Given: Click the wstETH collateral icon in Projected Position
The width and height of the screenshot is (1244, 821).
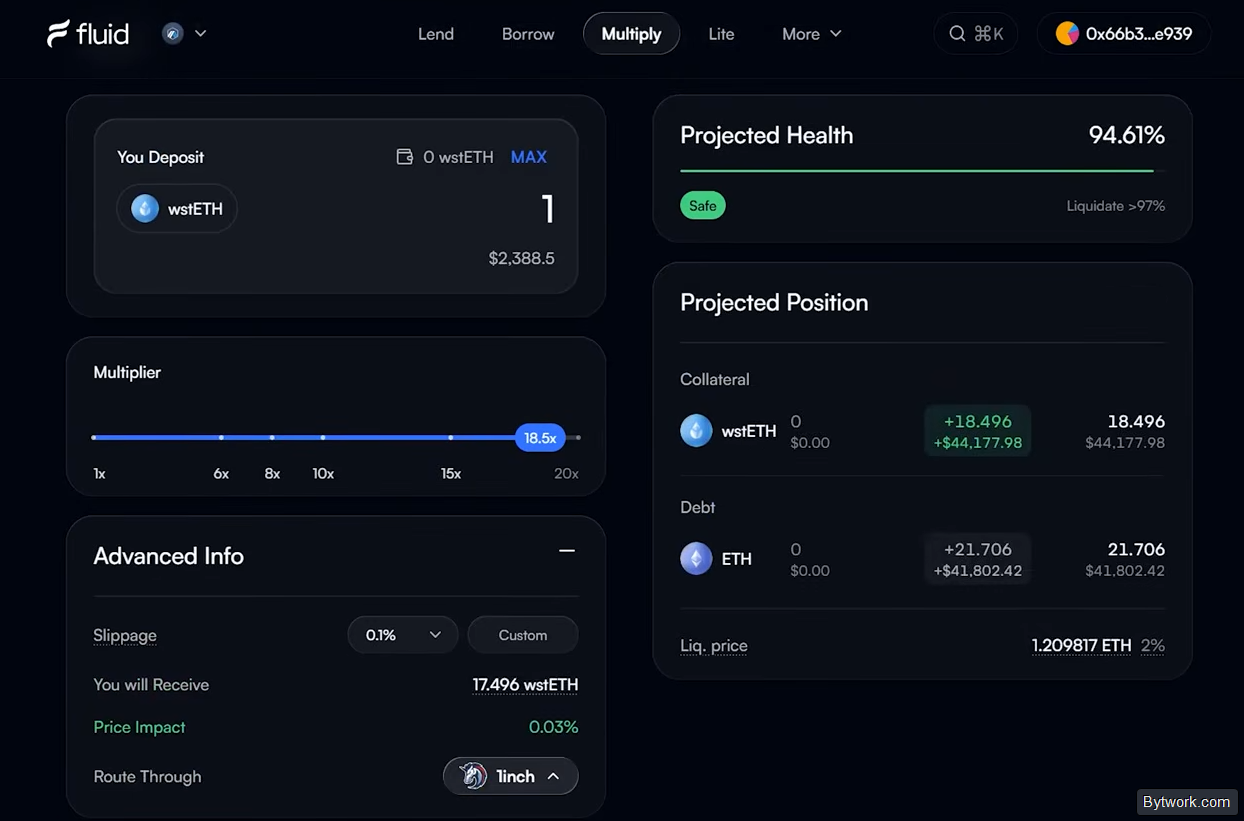Looking at the screenshot, I should click(x=696, y=431).
